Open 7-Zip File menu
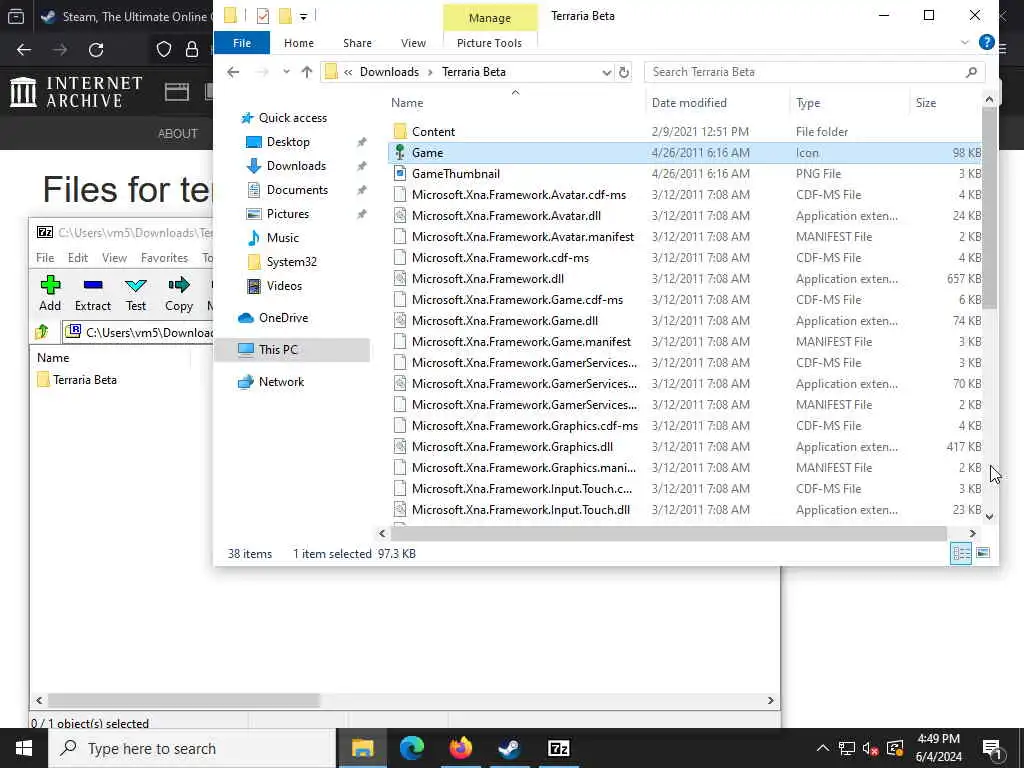Viewport: 1024px width, 768px height. (x=45, y=258)
